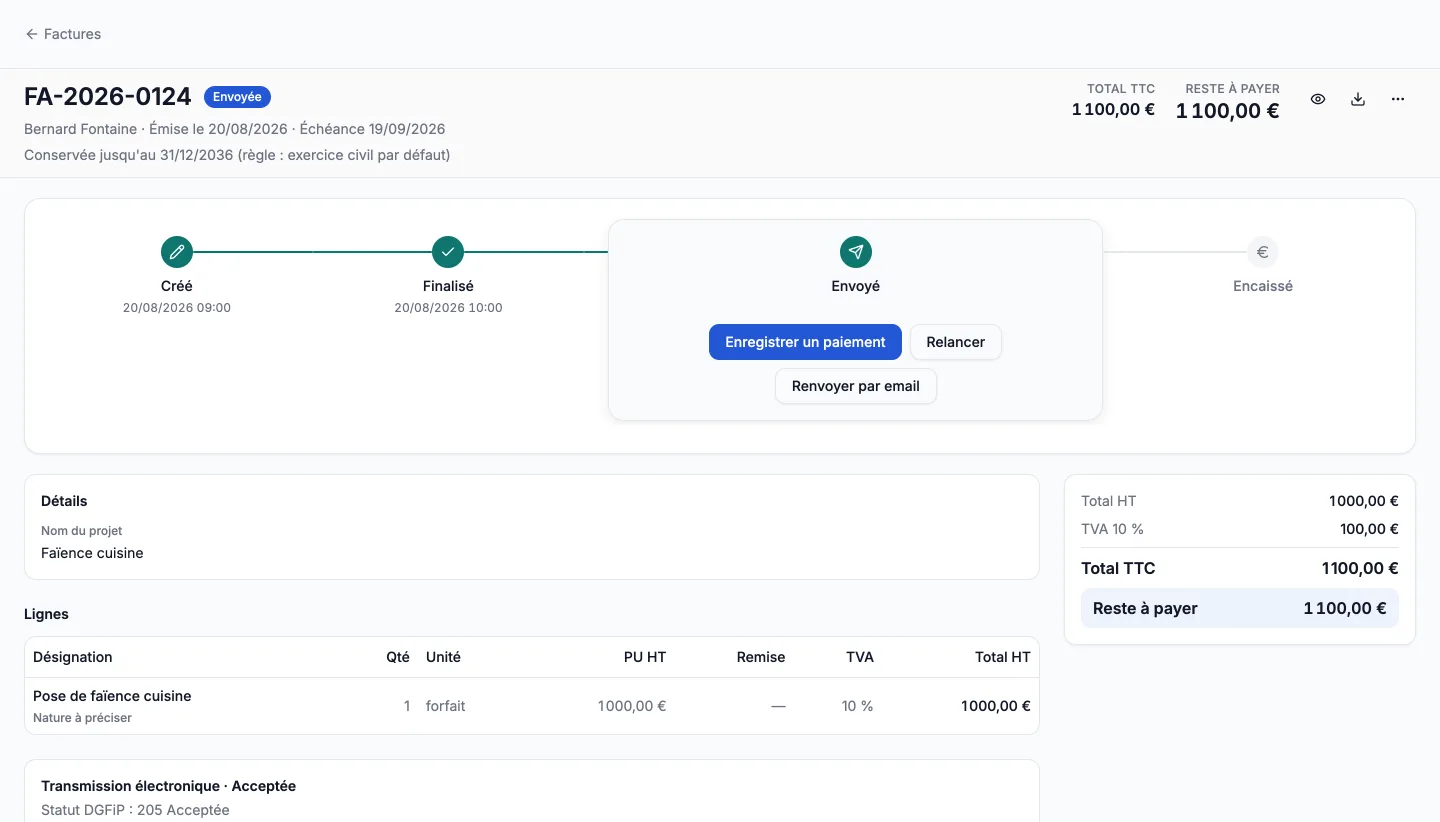
Task: Click the Envoyé paper plane icon
Action: click(856, 252)
